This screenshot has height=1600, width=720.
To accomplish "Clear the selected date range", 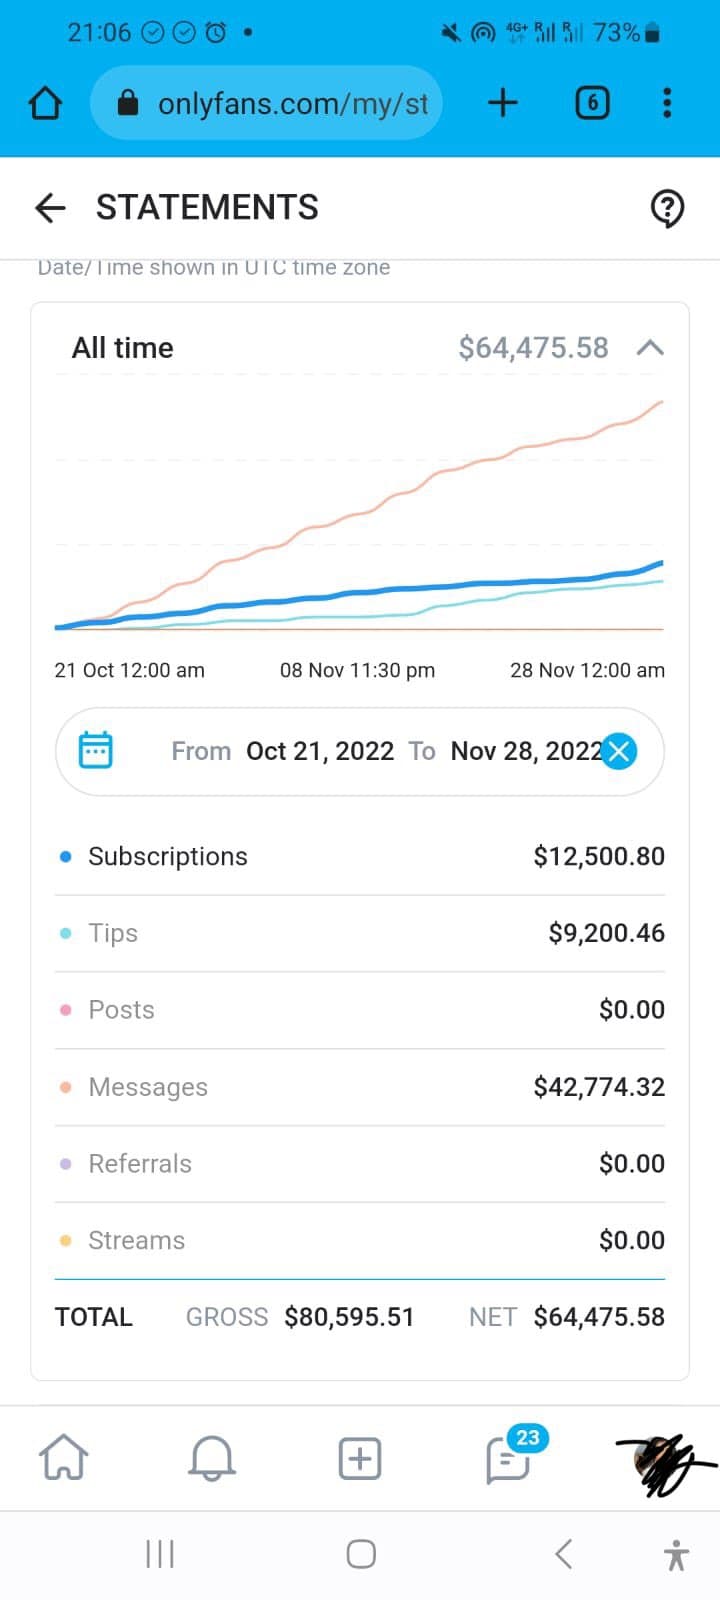I will [x=619, y=751].
